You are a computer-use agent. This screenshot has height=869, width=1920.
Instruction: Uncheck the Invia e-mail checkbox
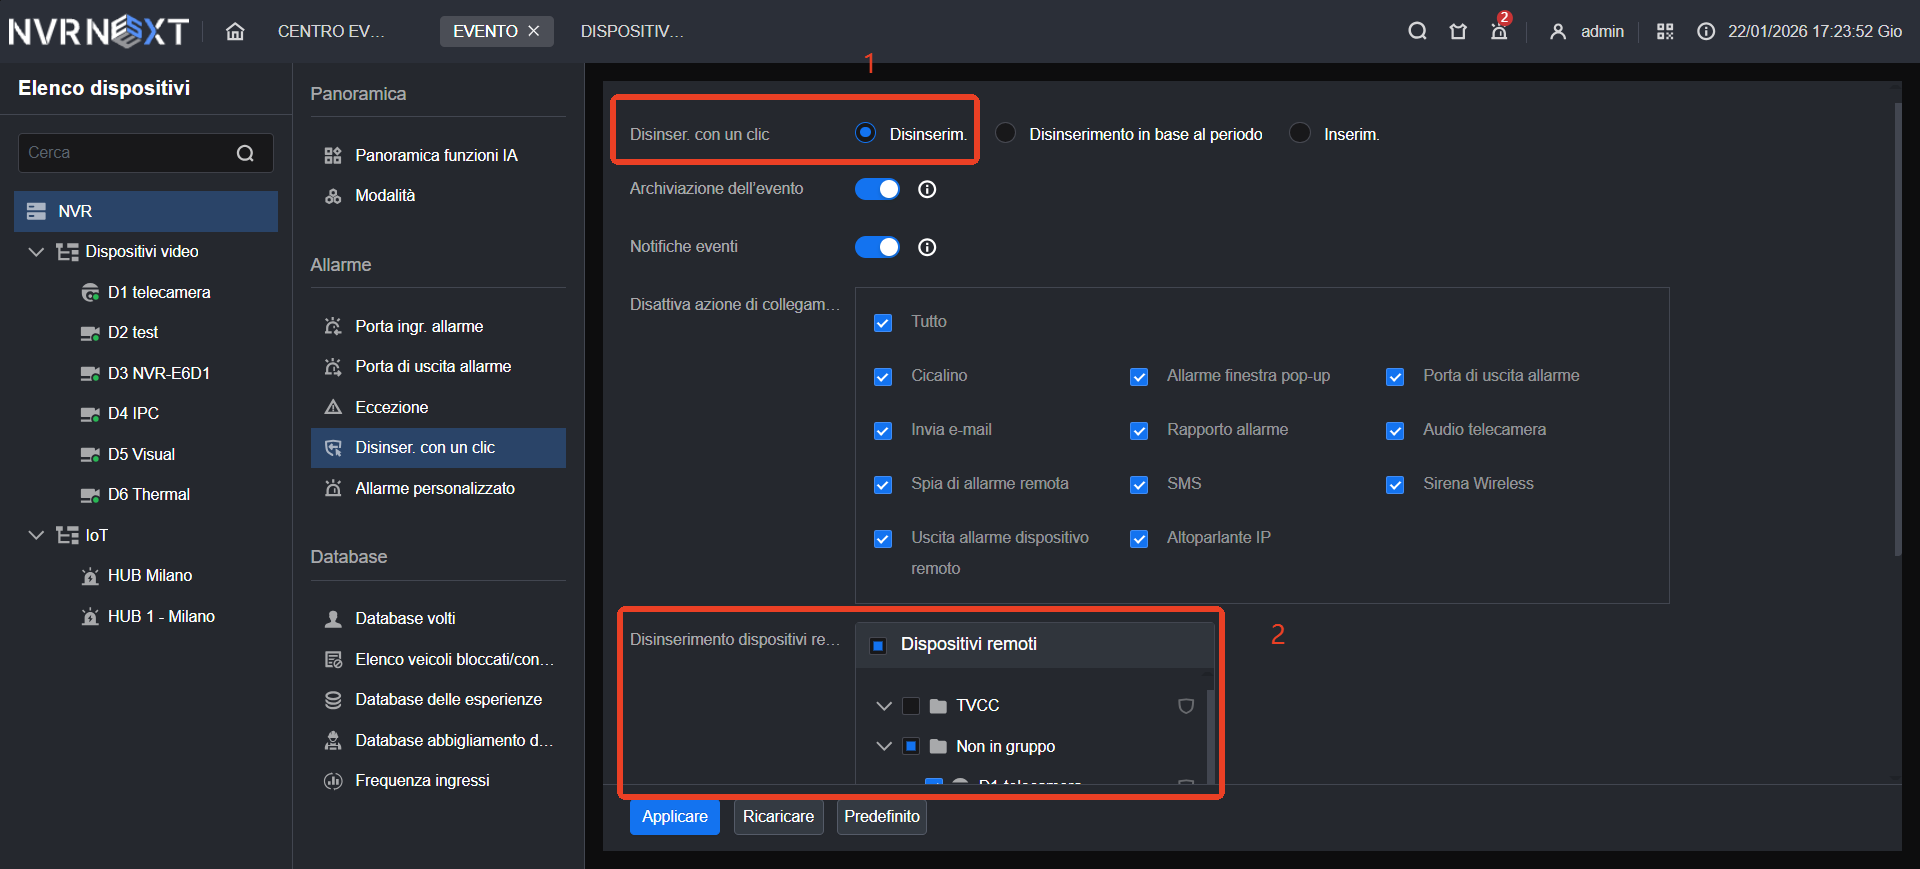click(883, 431)
